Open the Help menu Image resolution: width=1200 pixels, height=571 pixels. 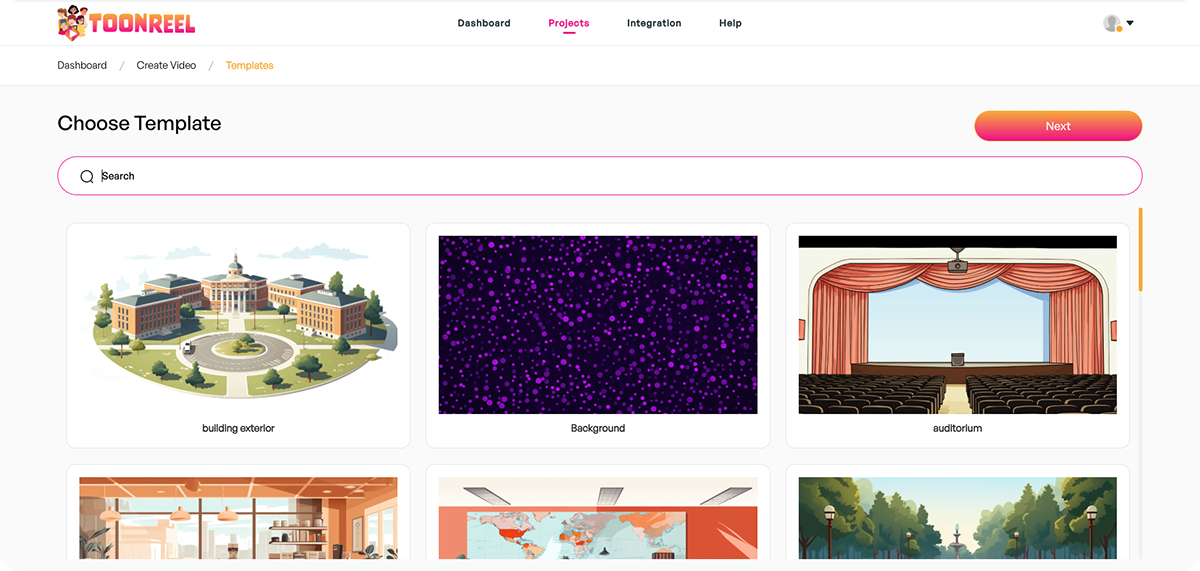(730, 23)
